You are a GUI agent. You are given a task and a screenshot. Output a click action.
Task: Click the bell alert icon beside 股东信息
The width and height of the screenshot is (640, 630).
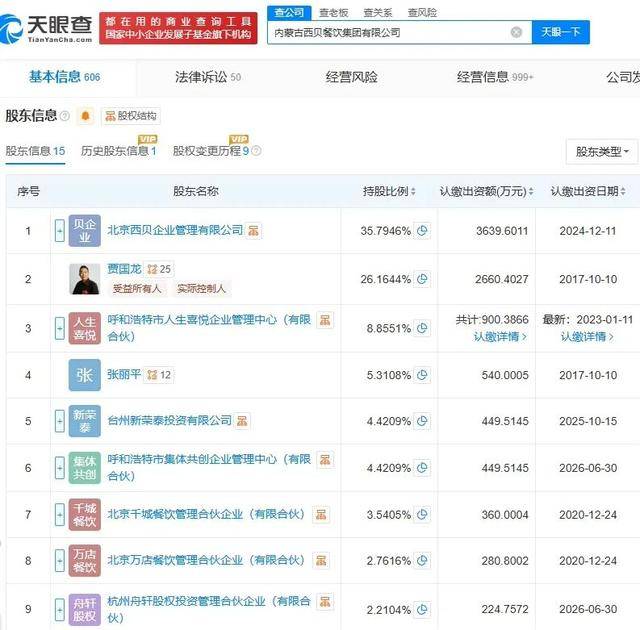click(x=85, y=116)
